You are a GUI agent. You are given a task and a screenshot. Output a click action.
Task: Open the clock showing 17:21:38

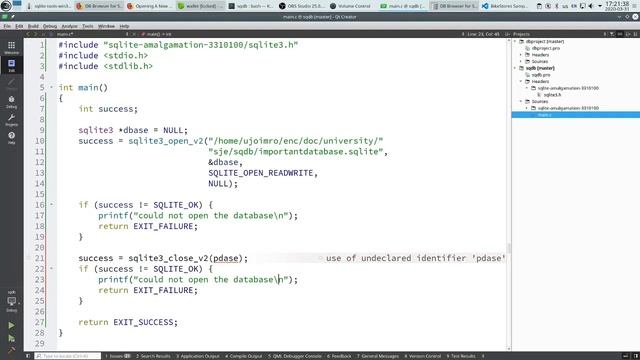coord(617,6)
